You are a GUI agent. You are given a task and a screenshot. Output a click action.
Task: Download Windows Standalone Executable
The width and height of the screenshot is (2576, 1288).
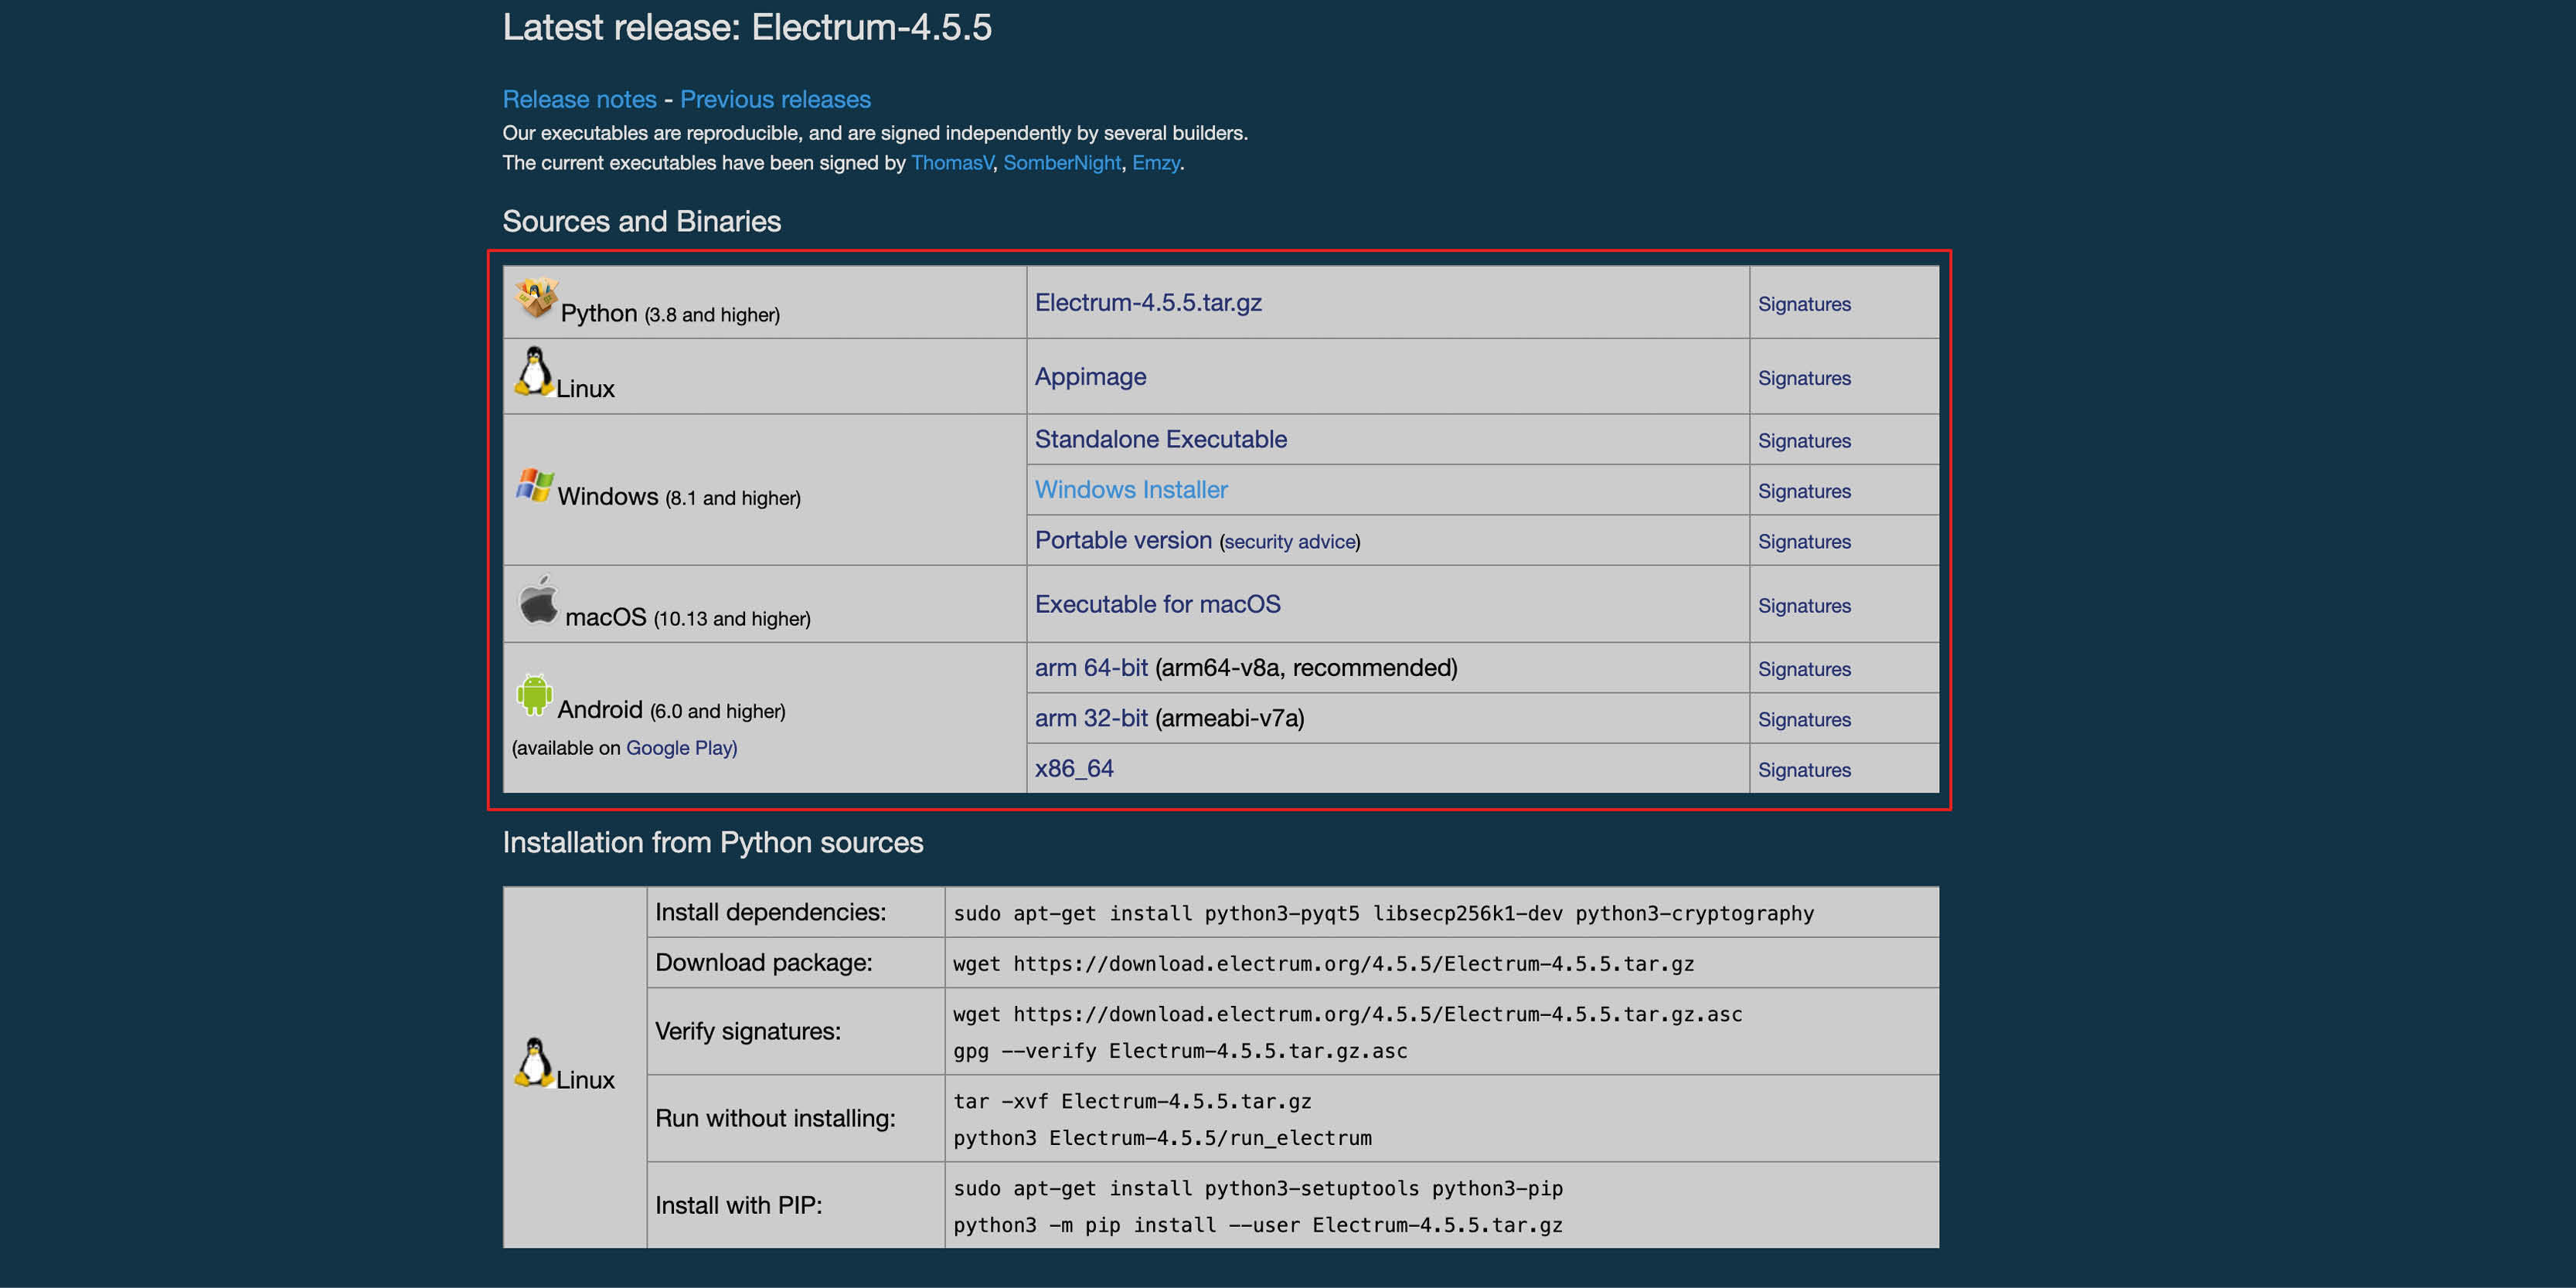tap(1160, 439)
